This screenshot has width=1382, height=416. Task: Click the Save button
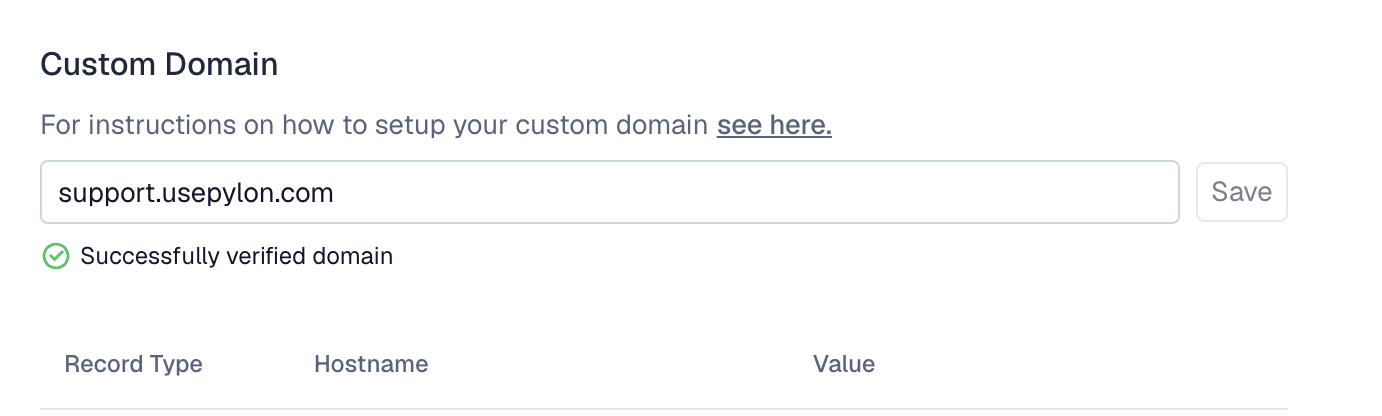coord(1241,192)
